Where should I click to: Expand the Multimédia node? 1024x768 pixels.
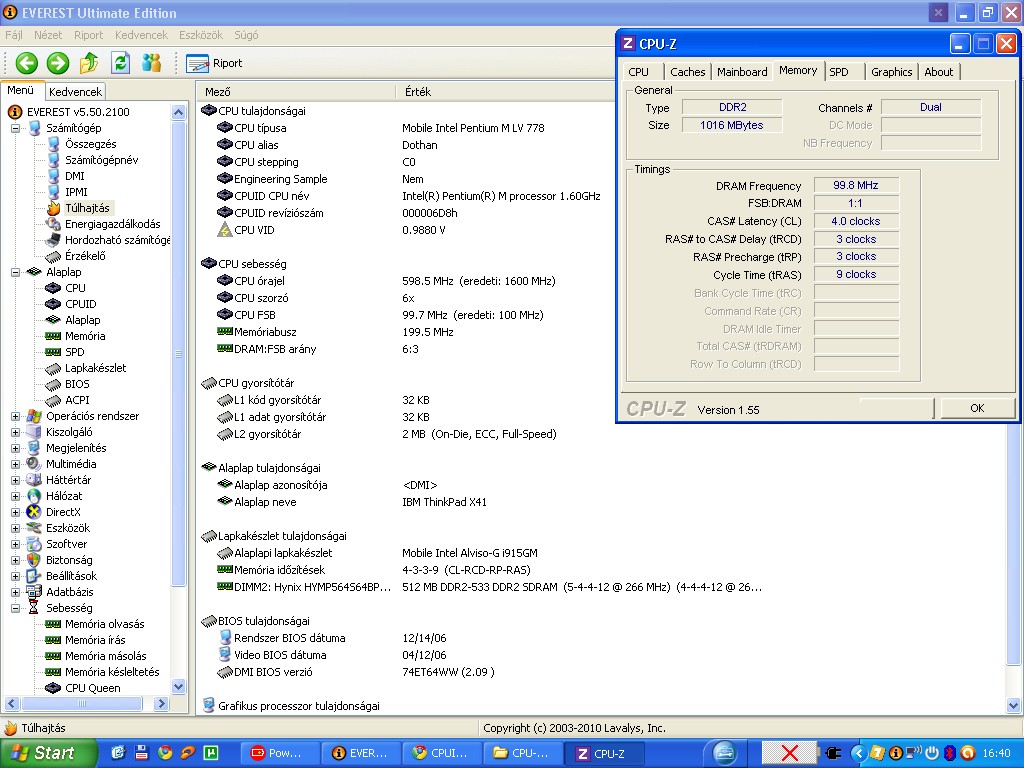point(15,464)
